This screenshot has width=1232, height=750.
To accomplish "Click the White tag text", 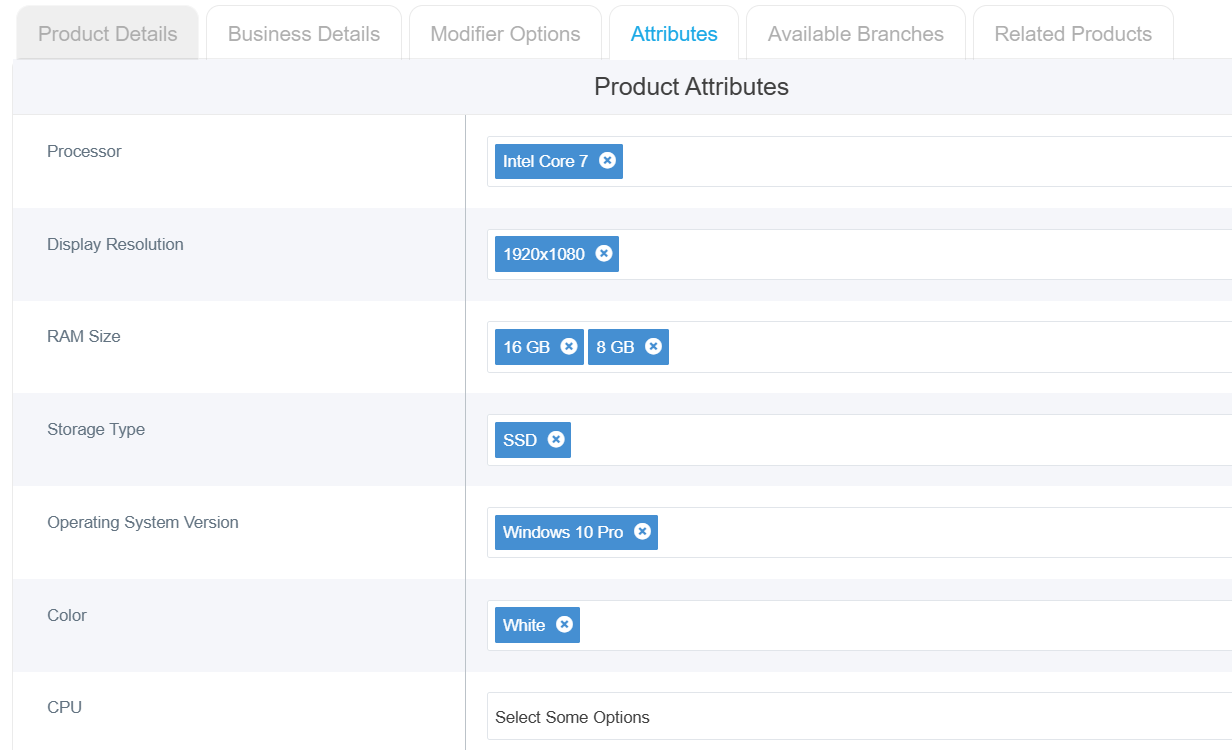I will pos(524,625).
